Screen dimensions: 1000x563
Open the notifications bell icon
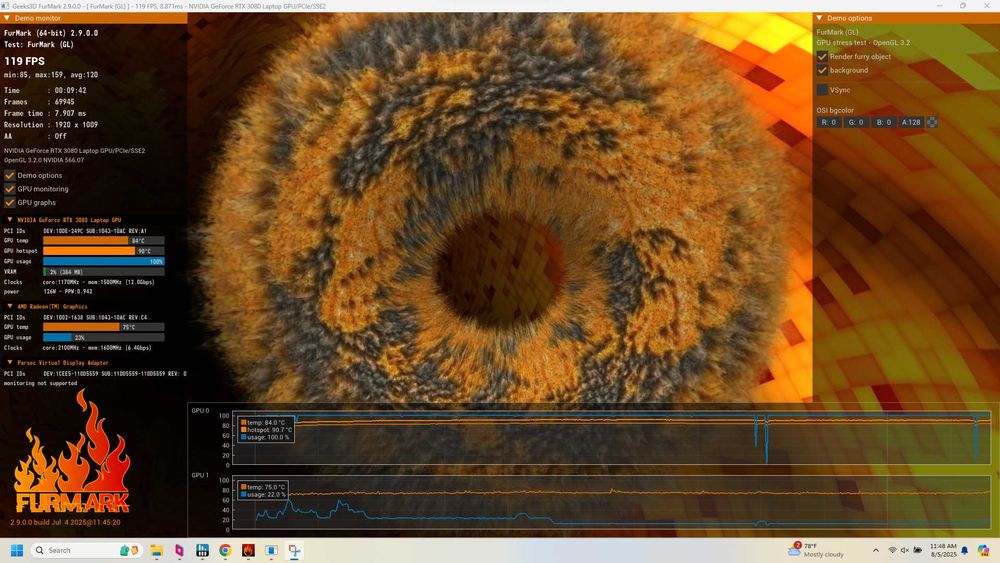point(965,550)
